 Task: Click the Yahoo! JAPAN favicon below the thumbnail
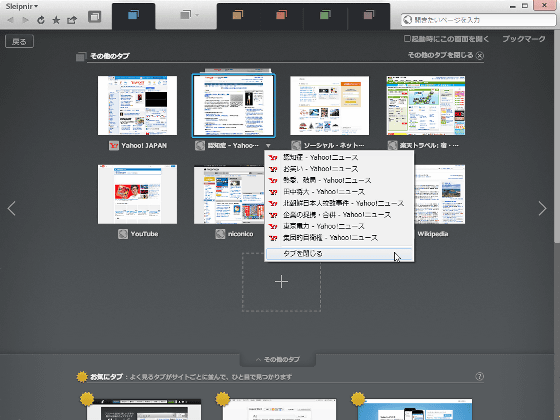(x=114, y=145)
